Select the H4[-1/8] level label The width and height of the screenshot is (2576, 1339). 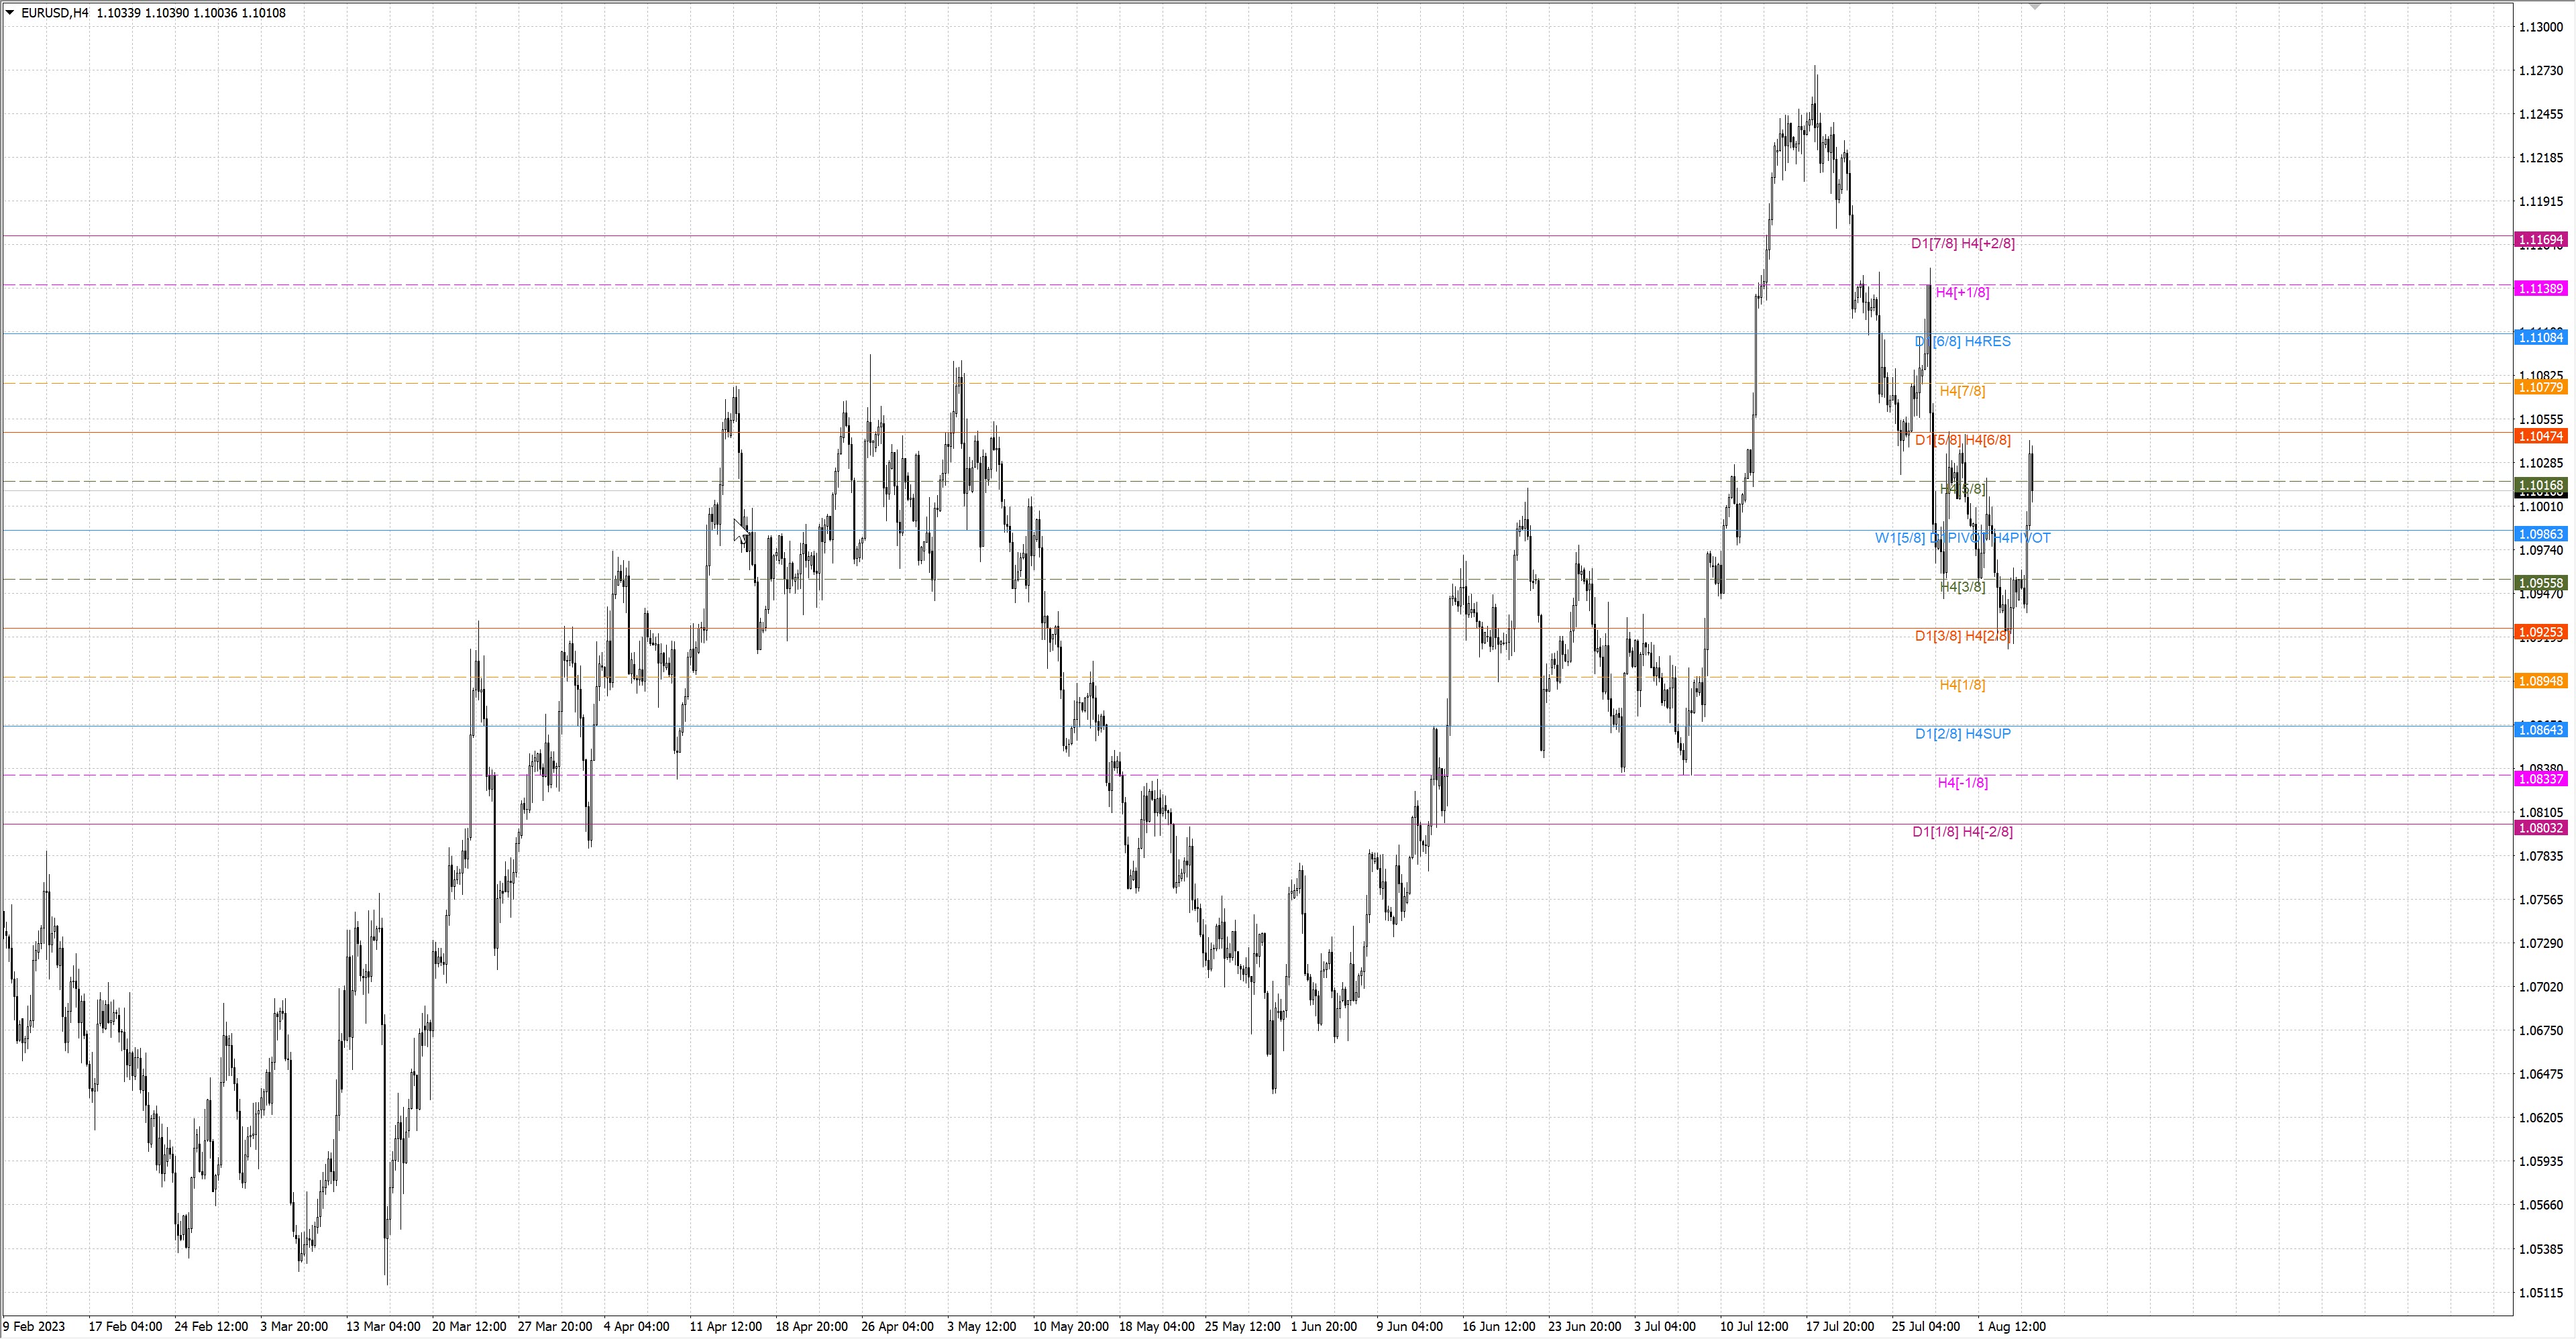(1962, 782)
